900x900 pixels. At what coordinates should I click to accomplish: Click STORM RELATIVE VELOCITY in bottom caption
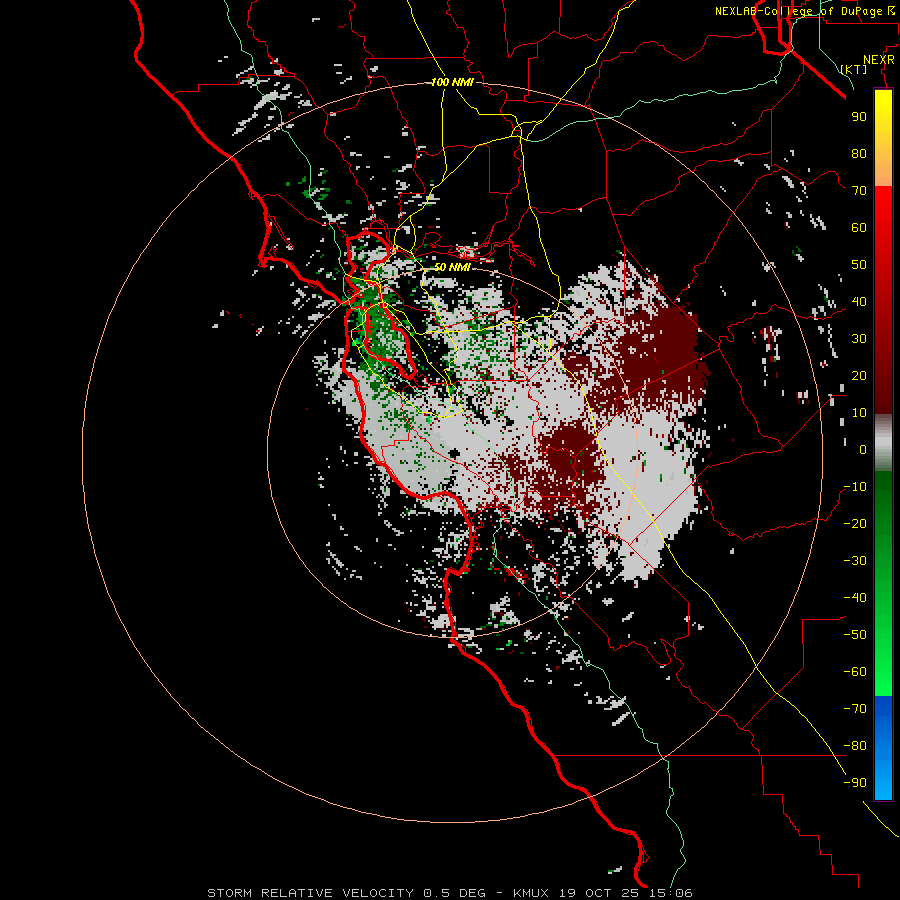(x=311, y=893)
